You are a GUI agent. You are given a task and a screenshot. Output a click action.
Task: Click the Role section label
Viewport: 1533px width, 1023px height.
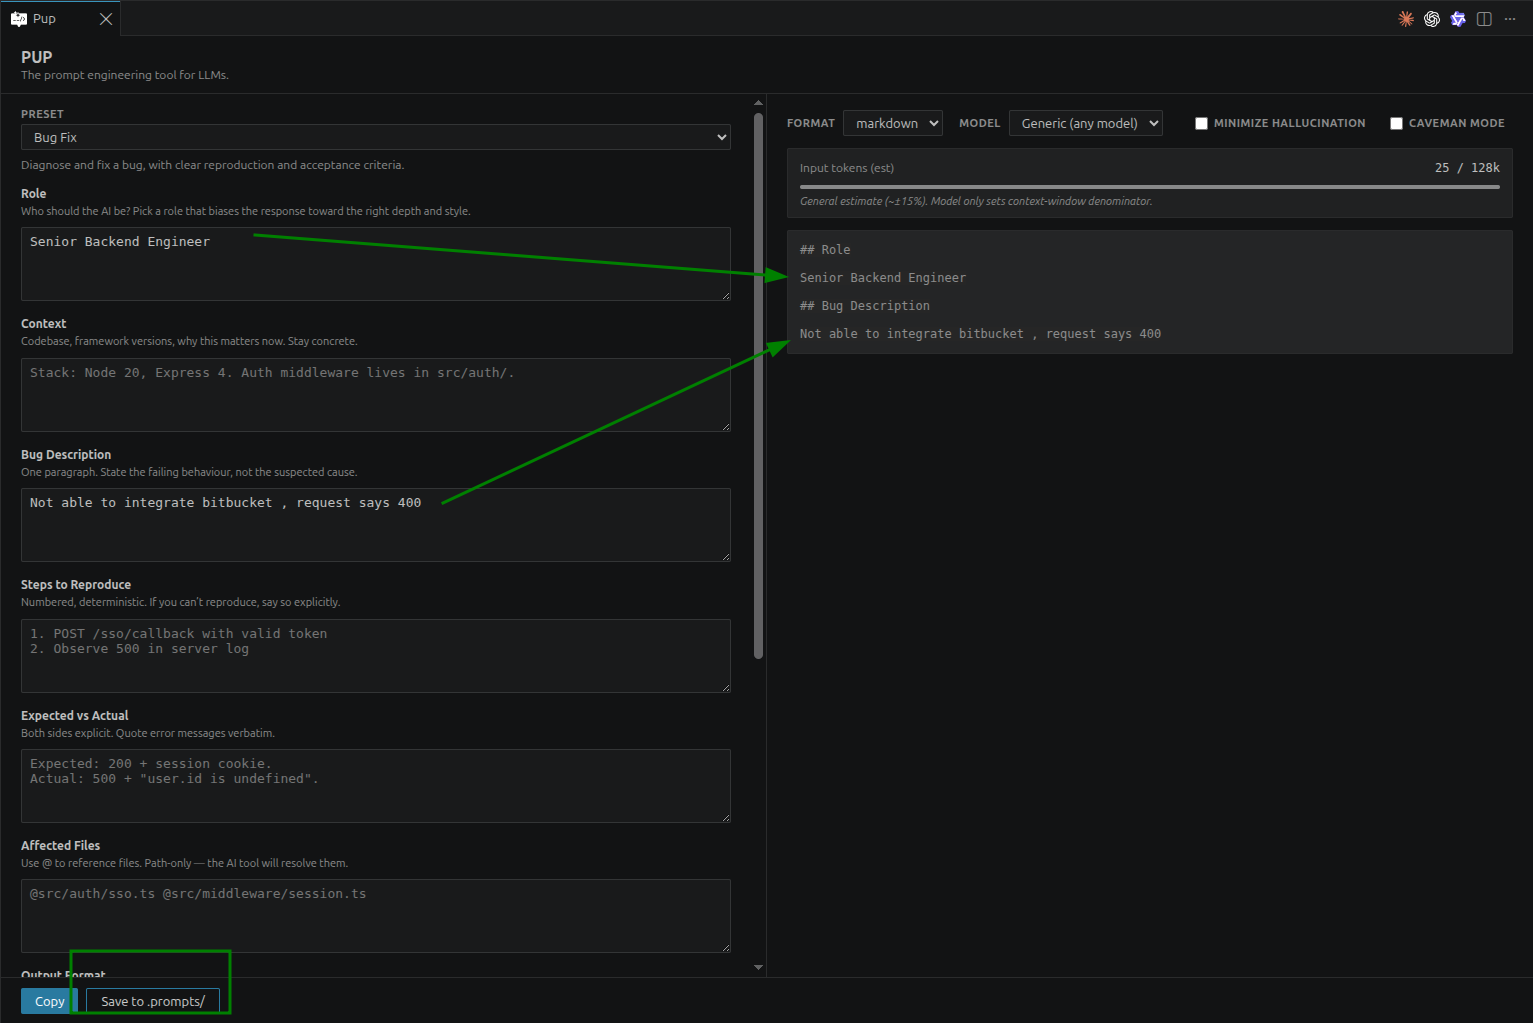click(x=33, y=194)
